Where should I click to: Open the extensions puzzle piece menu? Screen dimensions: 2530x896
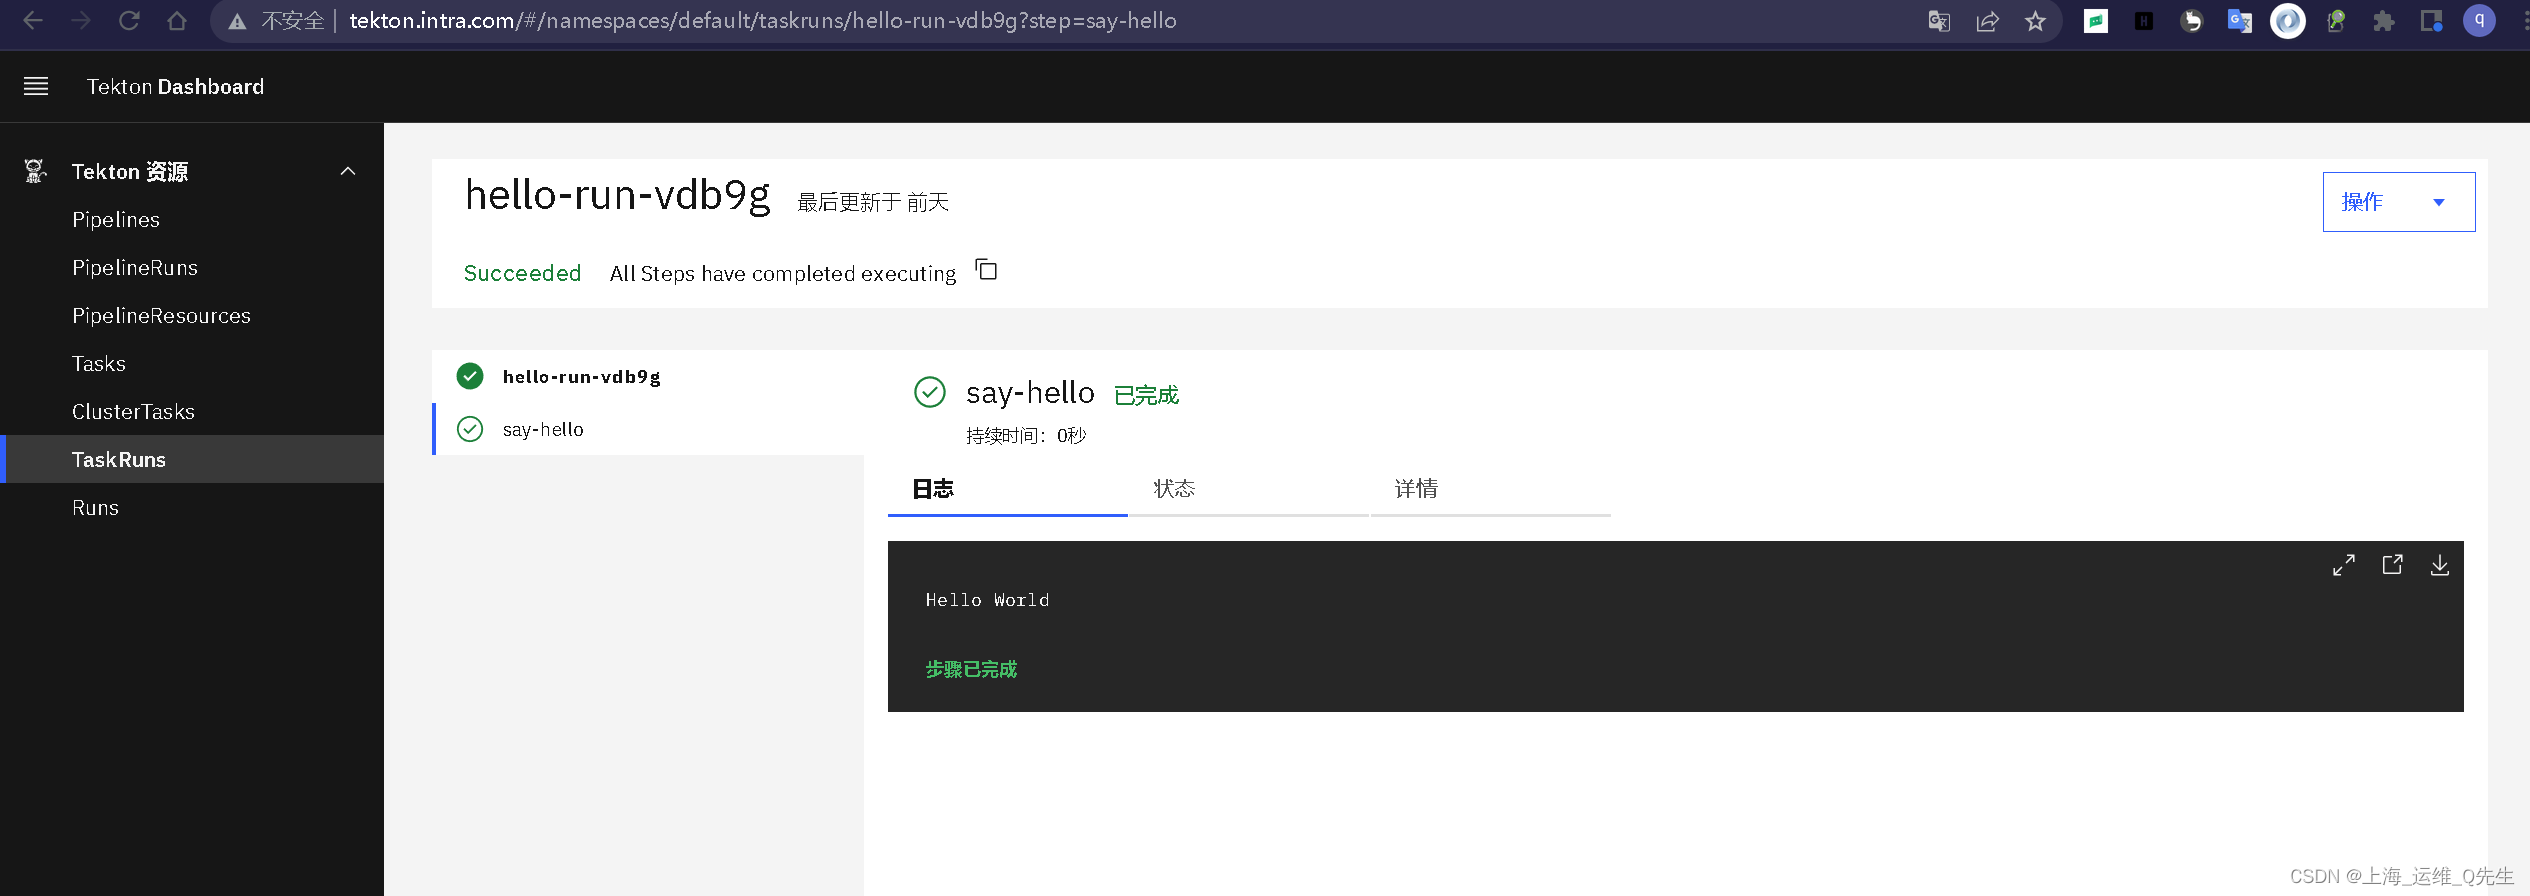tap(2384, 21)
